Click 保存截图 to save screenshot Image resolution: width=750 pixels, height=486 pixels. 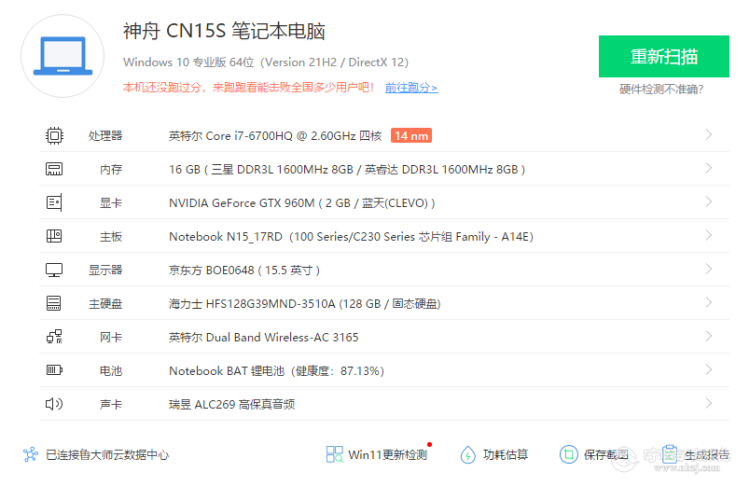coord(594,455)
